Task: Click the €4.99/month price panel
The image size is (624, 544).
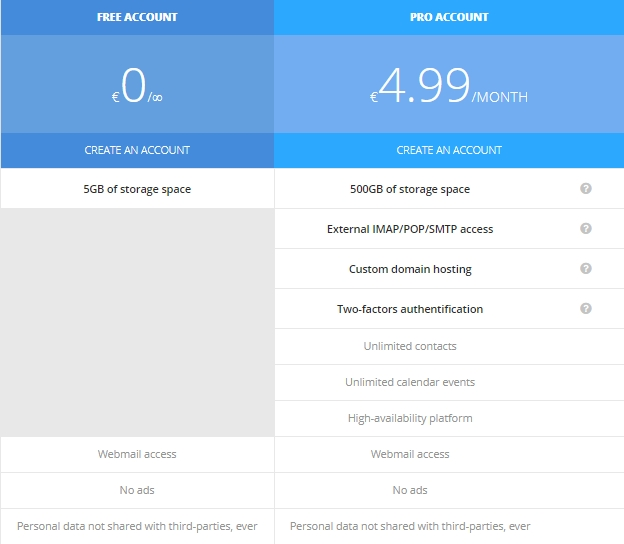Action: [x=449, y=84]
